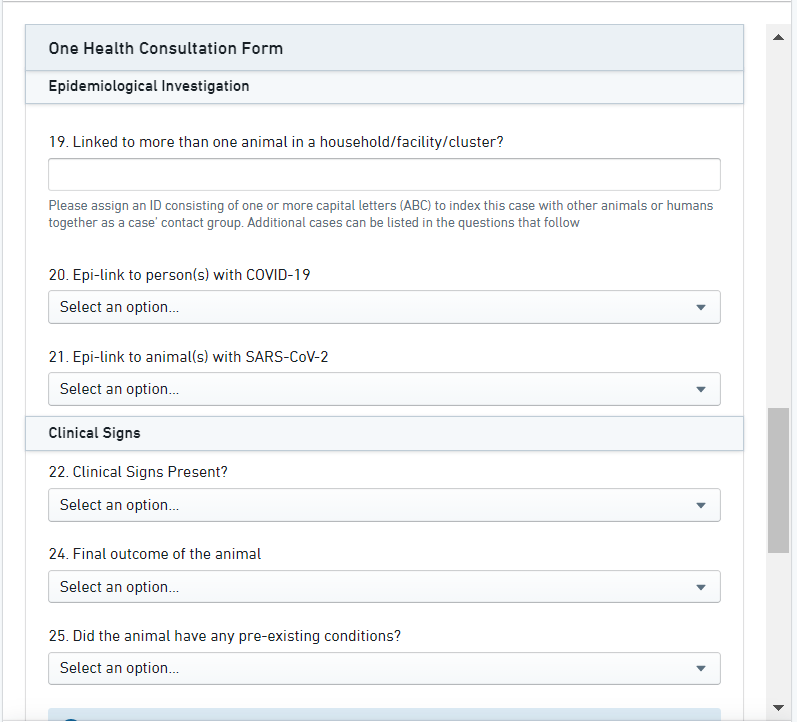Click the arrow of Clinical Signs Present dropdown
Screen dimensions: 797x722
(700, 505)
